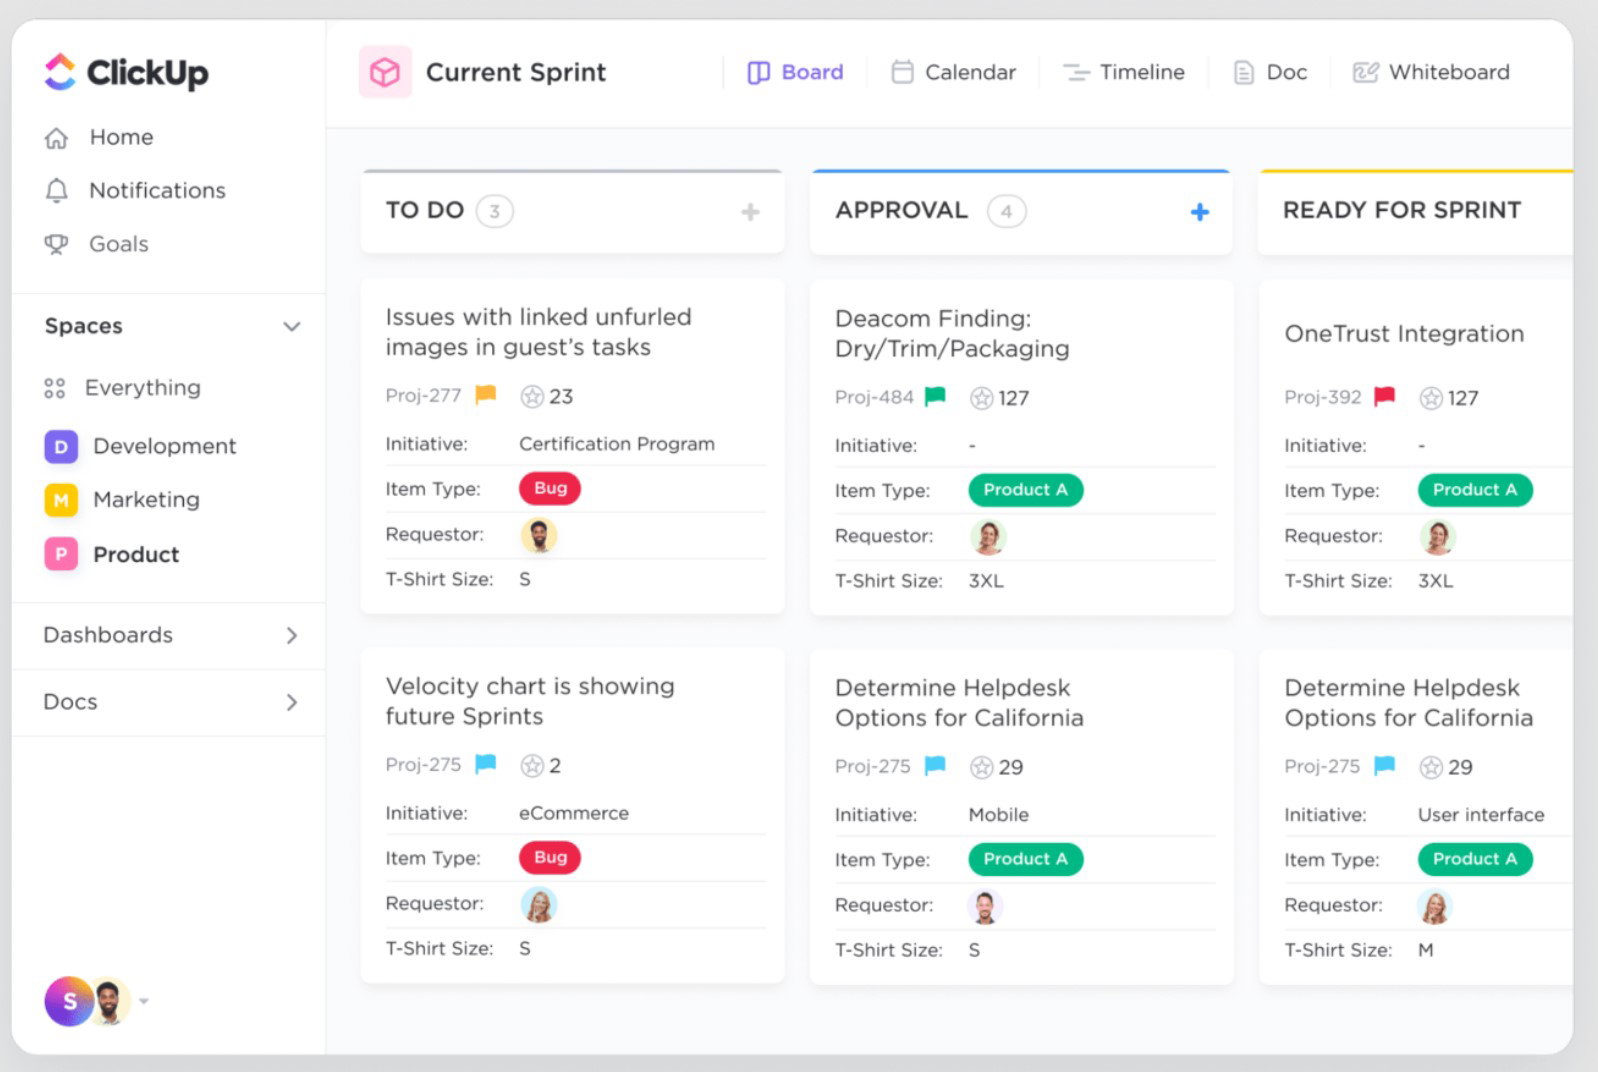Click the Proj-392 task ID
Image resolution: width=1598 pixels, height=1072 pixels.
(1323, 398)
